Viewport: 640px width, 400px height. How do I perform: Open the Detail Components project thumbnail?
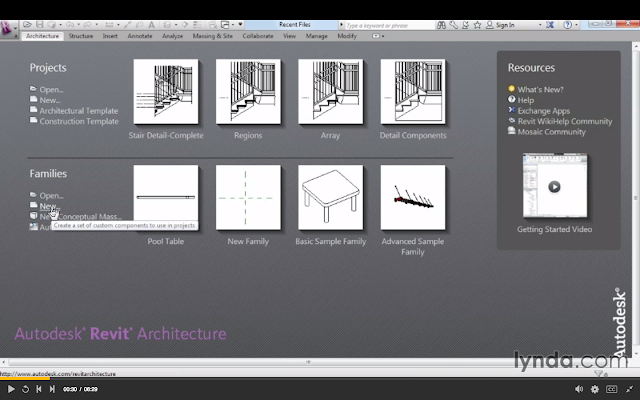[413, 91]
